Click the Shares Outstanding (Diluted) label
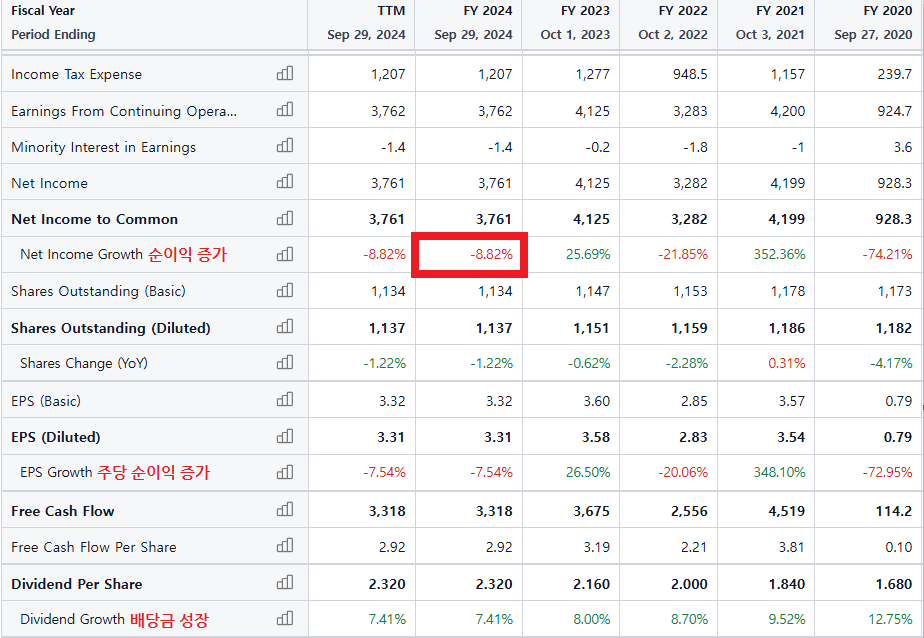The image size is (924, 638). [111, 328]
